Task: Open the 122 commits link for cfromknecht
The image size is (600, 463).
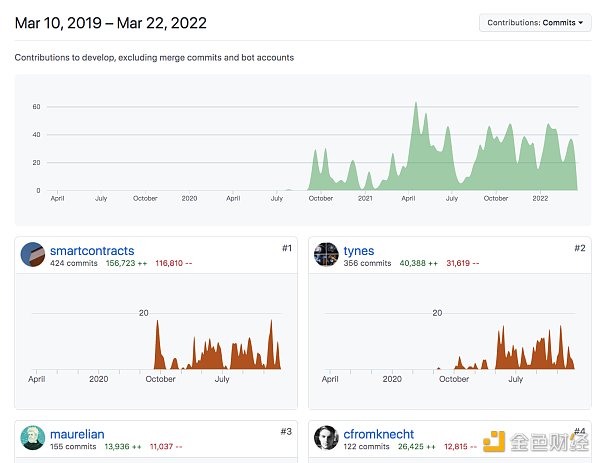Action: (x=367, y=445)
